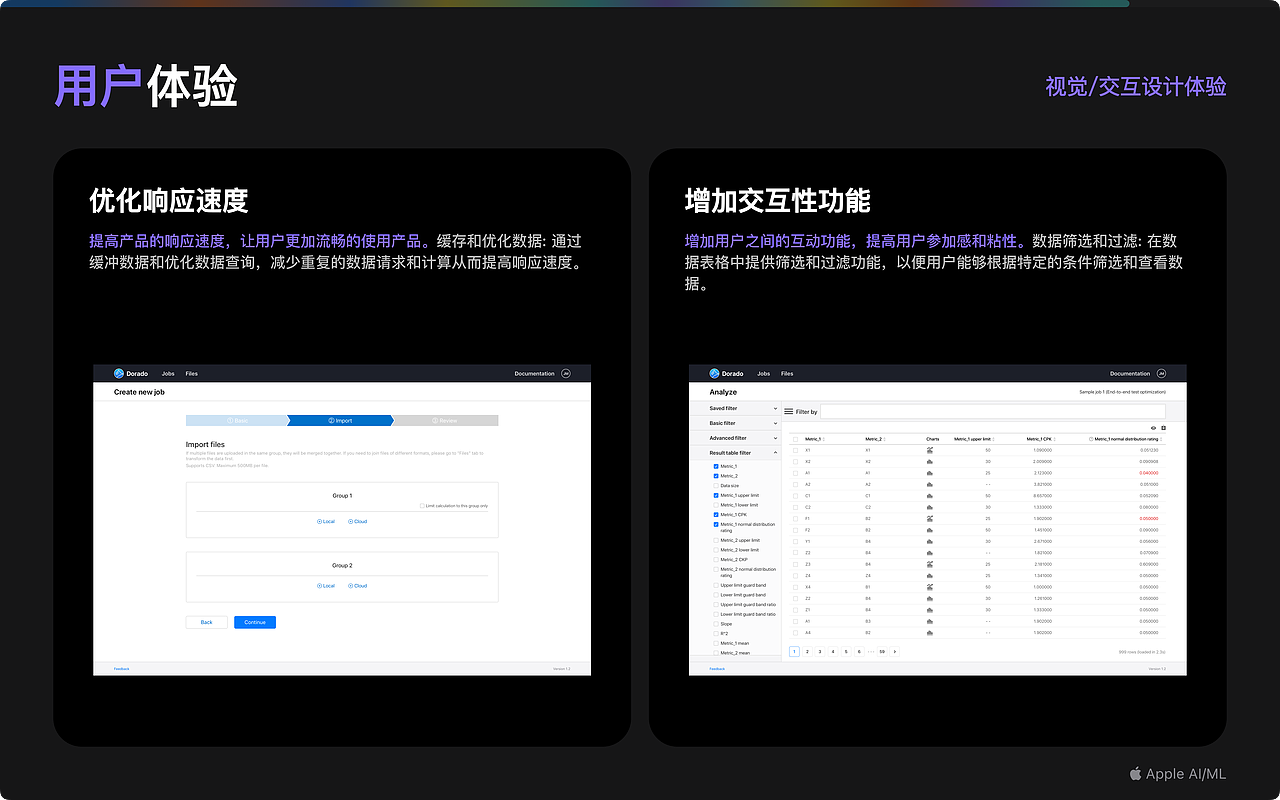The width and height of the screenshot is (1280, 800).
Task: Expand the Advanced filter section
Action: coord(735,438)
